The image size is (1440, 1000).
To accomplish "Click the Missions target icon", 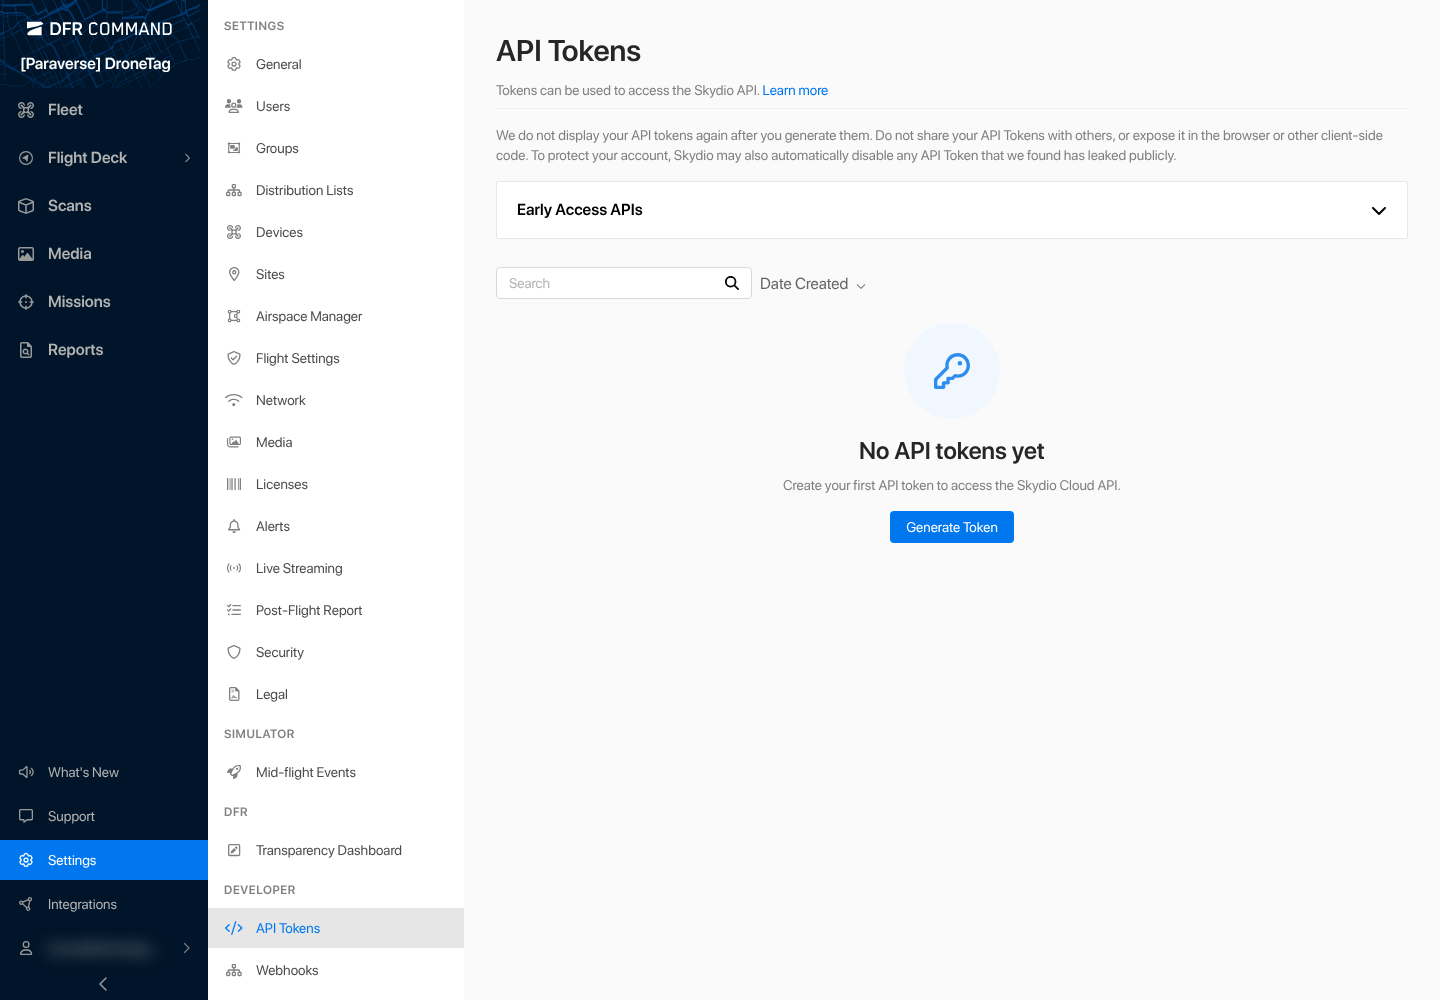I will click(26, 302).
